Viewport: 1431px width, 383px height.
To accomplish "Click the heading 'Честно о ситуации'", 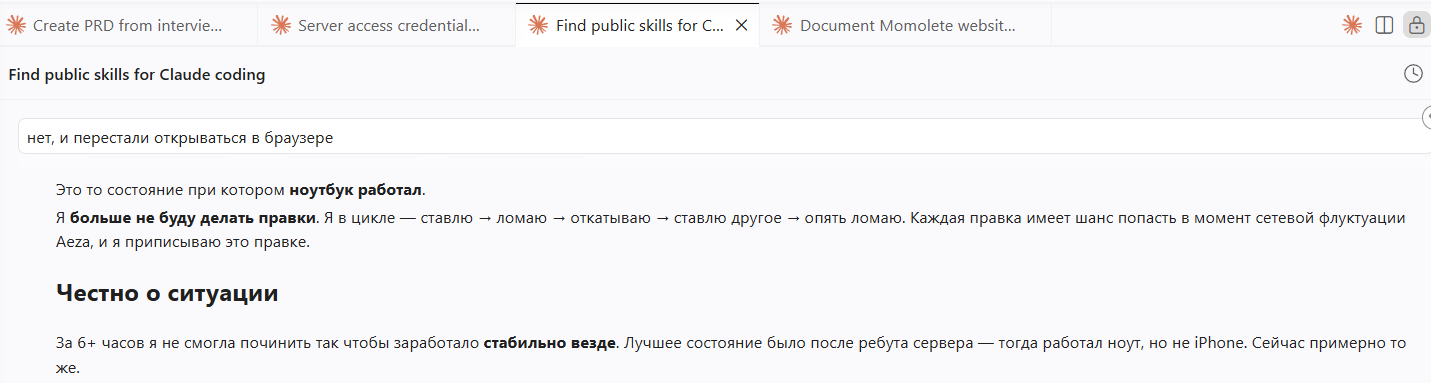I will click(x=167, y=294).
